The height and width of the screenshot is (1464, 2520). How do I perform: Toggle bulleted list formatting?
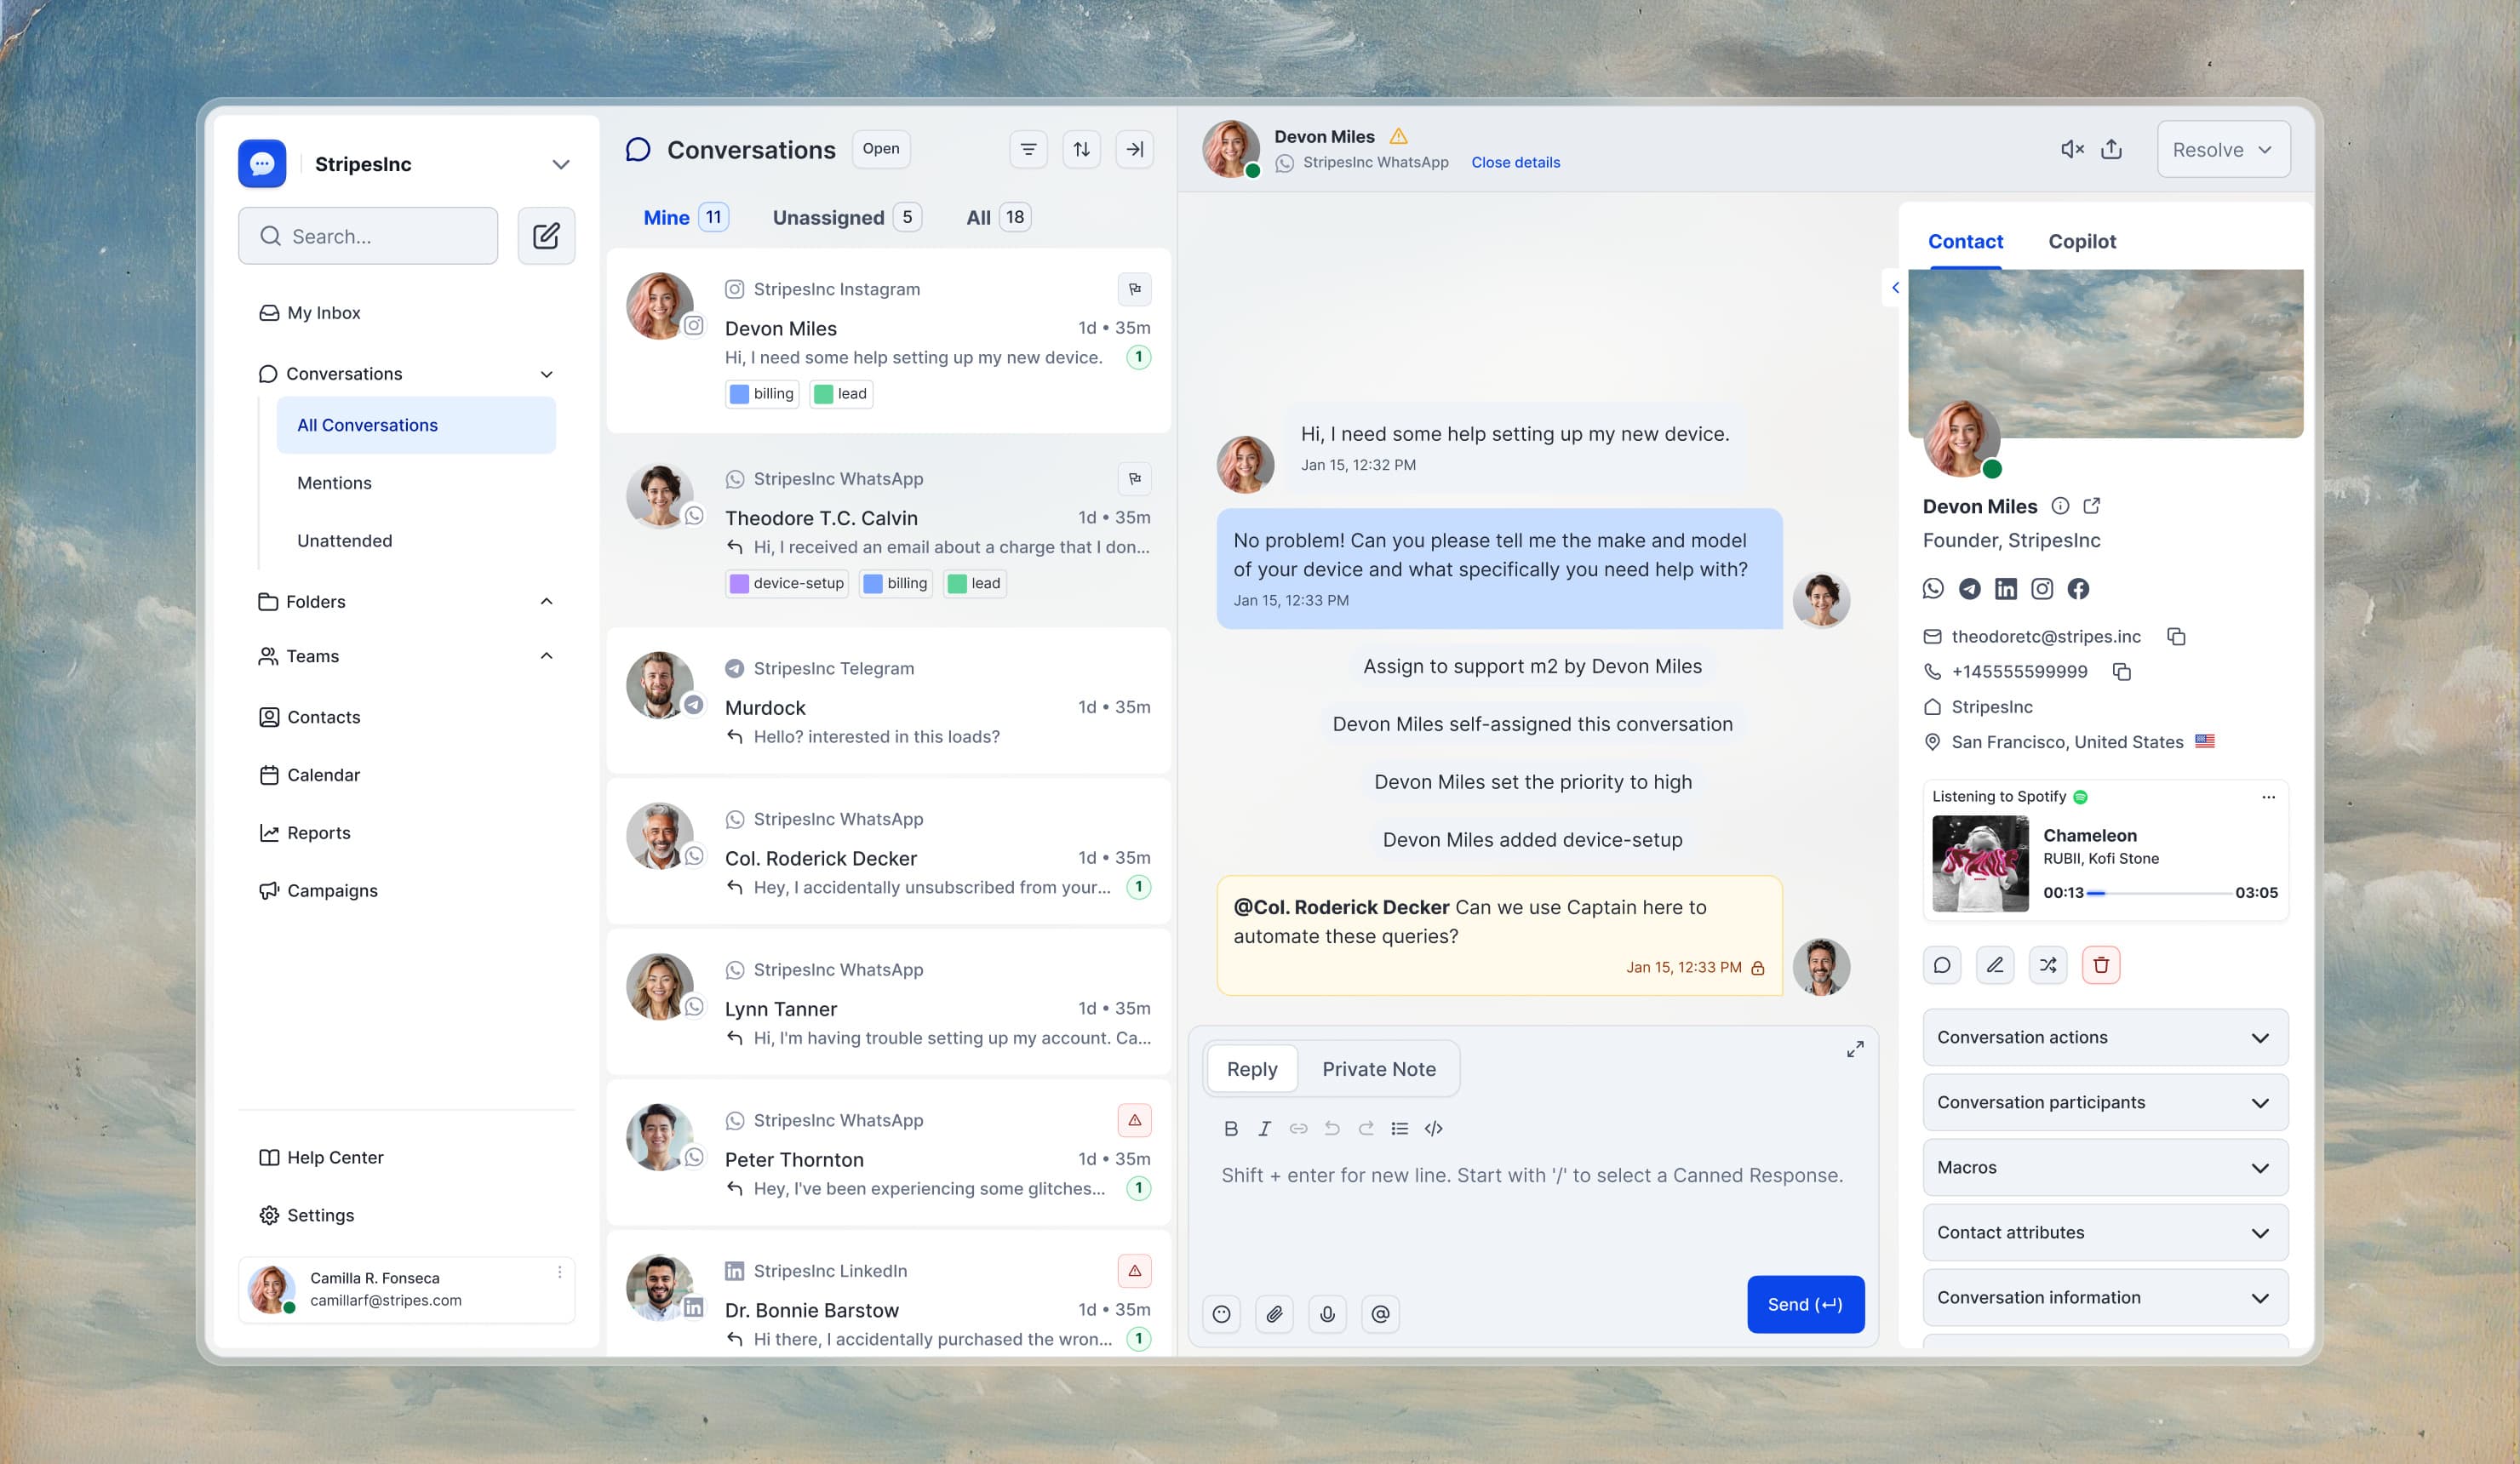tap(1399, 1128)
